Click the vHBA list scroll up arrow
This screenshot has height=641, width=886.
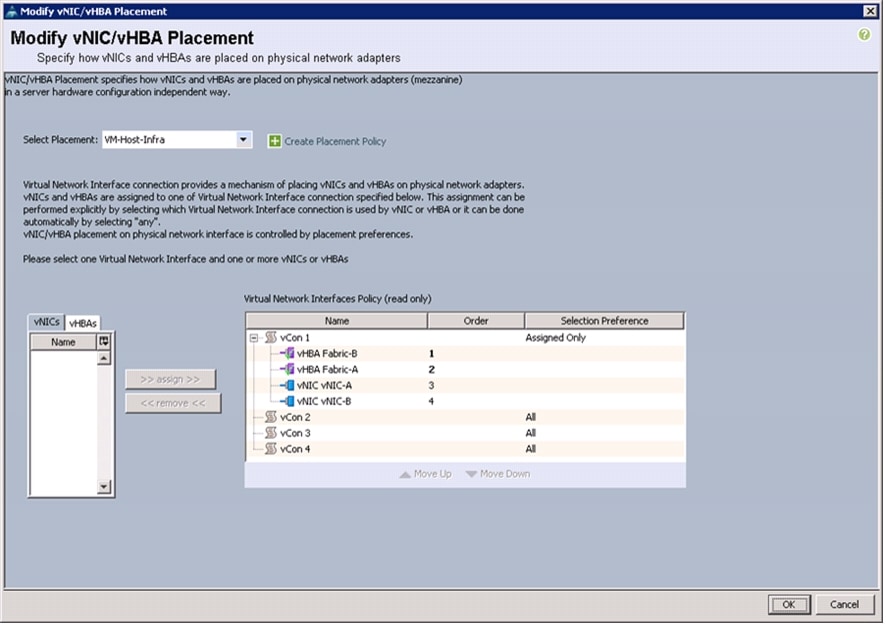click(x=103, y=358)
